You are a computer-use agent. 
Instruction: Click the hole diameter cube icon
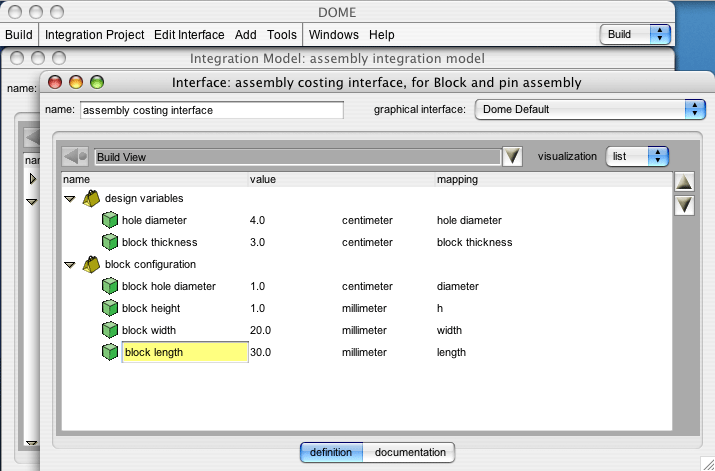coord(109,220)
